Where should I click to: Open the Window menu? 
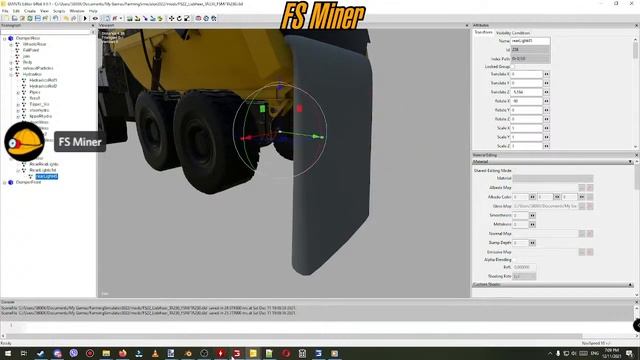[x=77, y=11]
